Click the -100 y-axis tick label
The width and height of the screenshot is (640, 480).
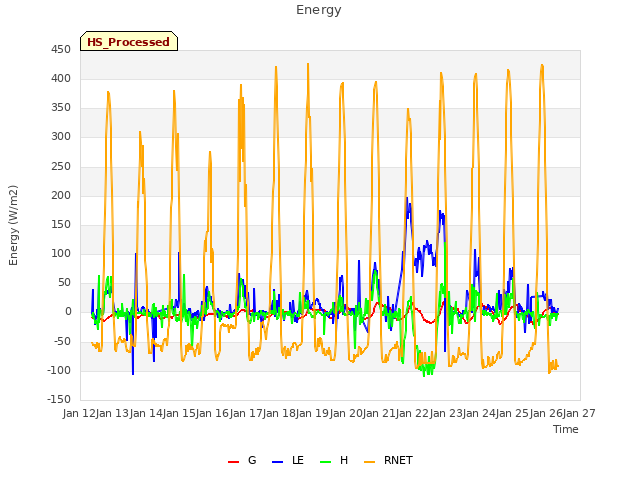click(x=59, y=370)
